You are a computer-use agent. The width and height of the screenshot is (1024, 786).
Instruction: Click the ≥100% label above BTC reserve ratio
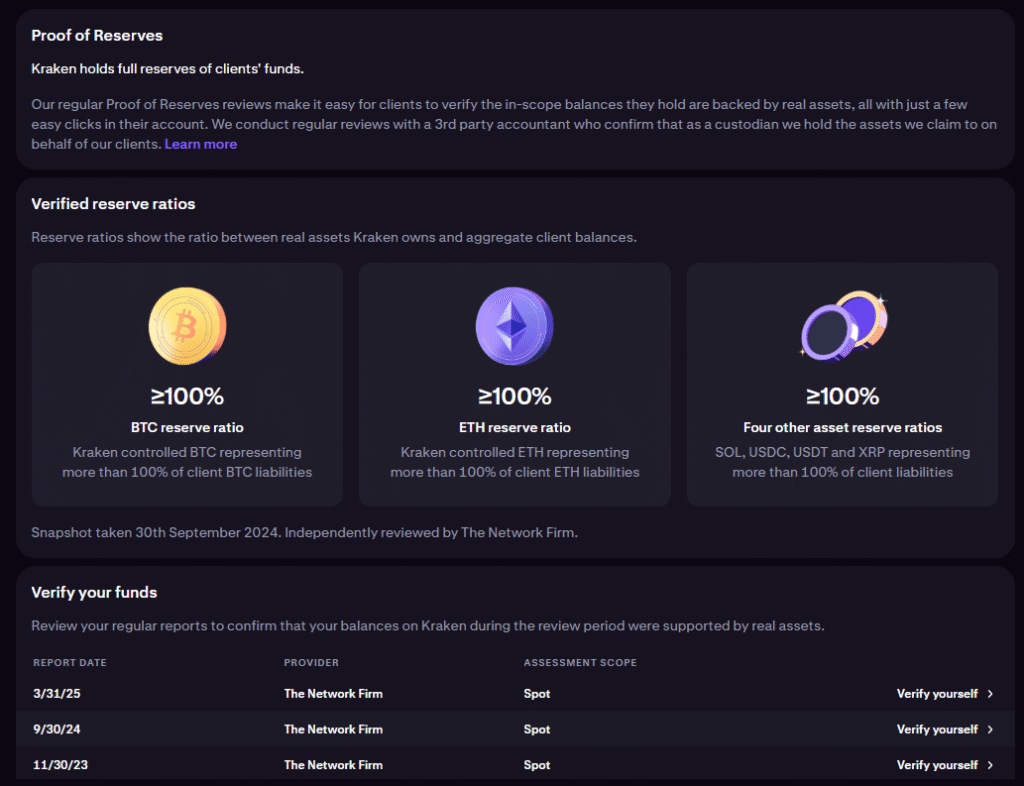(x=187, y=395)
